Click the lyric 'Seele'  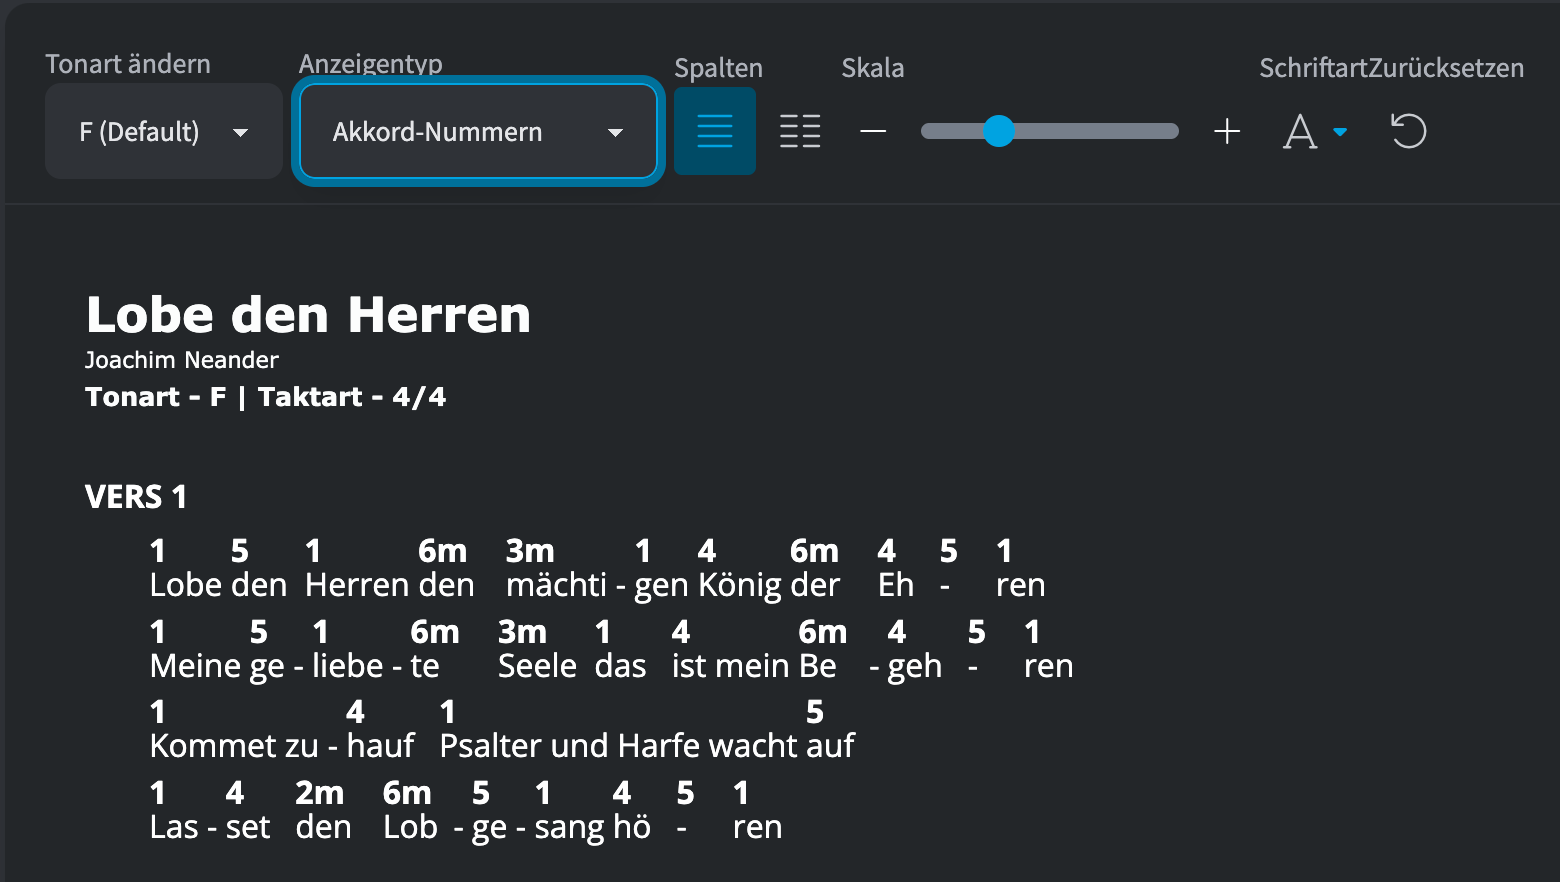point(538,666)
